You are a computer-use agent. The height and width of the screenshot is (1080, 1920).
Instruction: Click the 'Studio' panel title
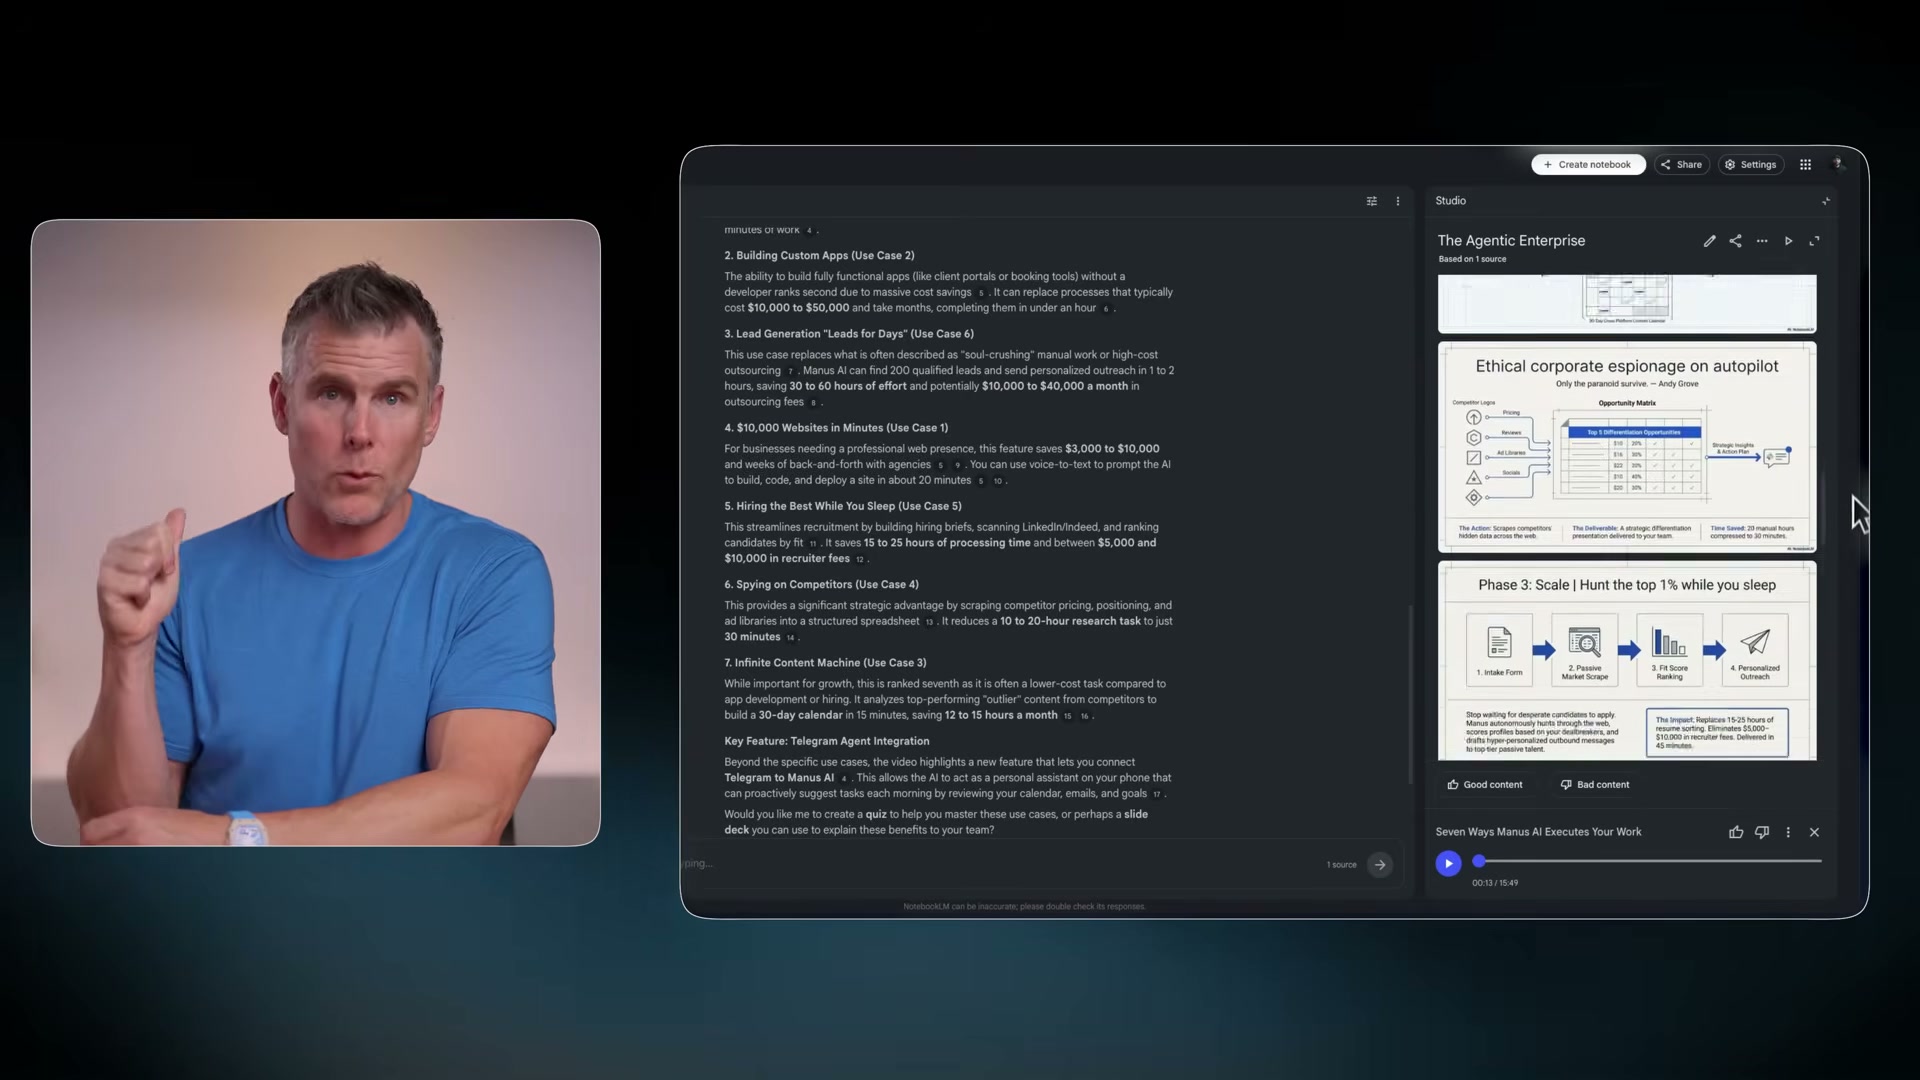tap(1450, 201)
